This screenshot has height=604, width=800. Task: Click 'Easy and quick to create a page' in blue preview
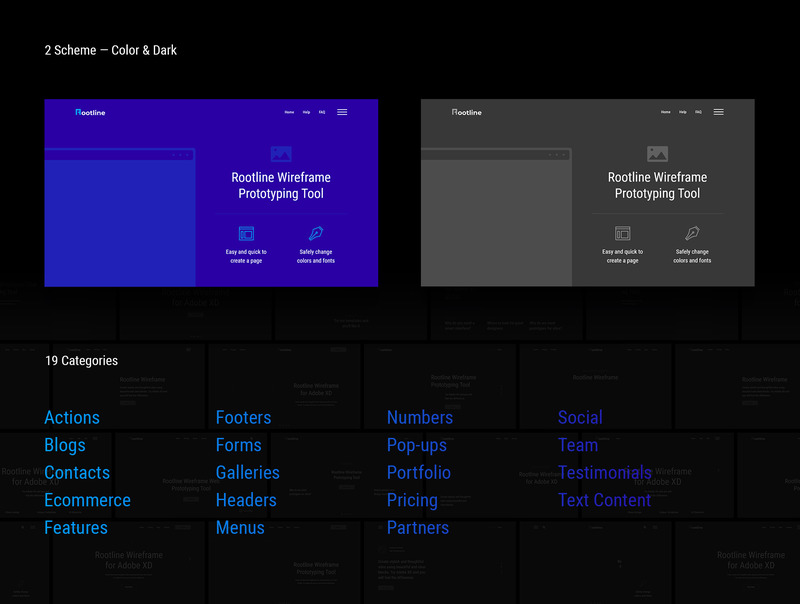246,257
